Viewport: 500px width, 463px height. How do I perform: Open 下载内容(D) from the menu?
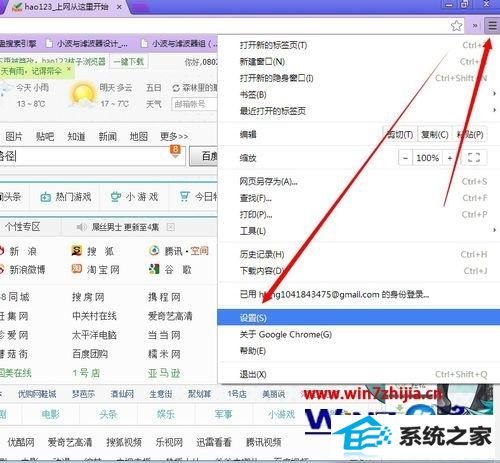[359, 271]
